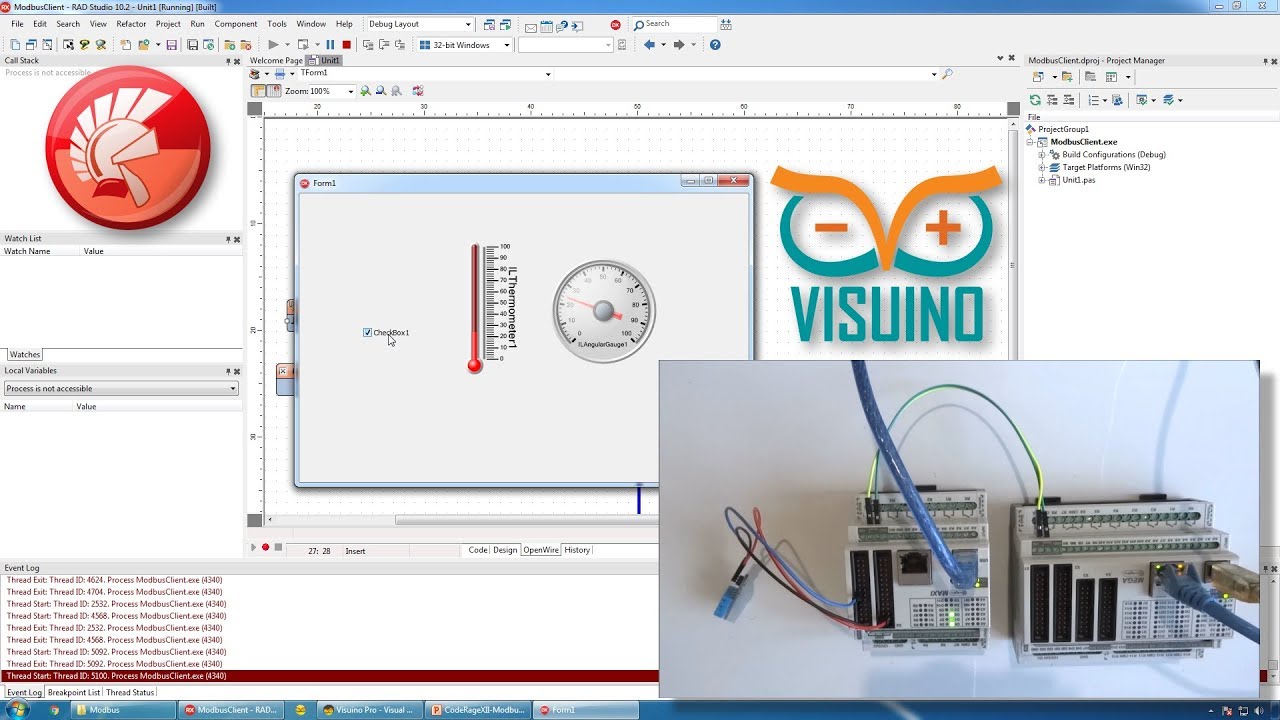The image size is (1280, 720).
Task: Open the Debug Layout dropdown
Action: [x=468, y=24]
